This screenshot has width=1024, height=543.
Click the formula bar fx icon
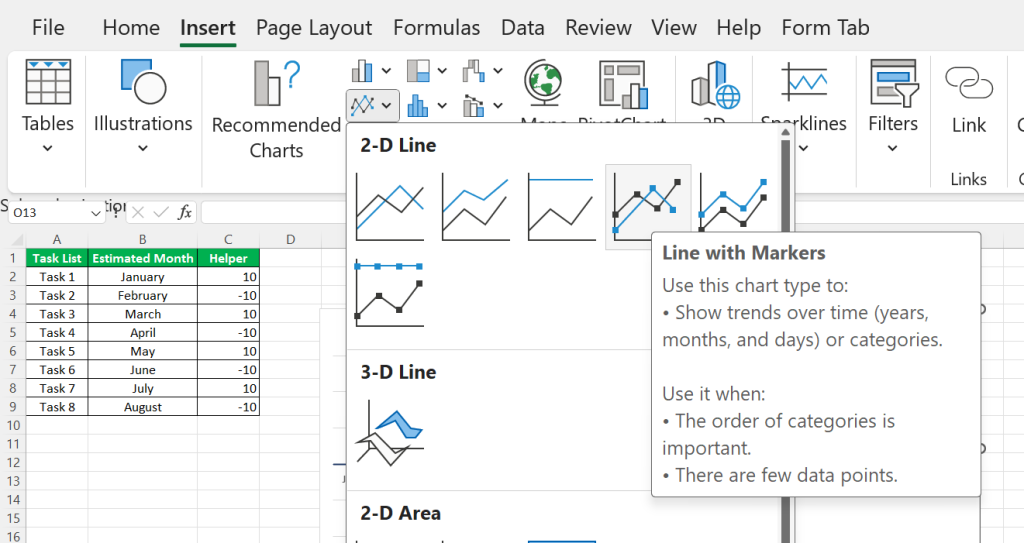coord(185,212)
